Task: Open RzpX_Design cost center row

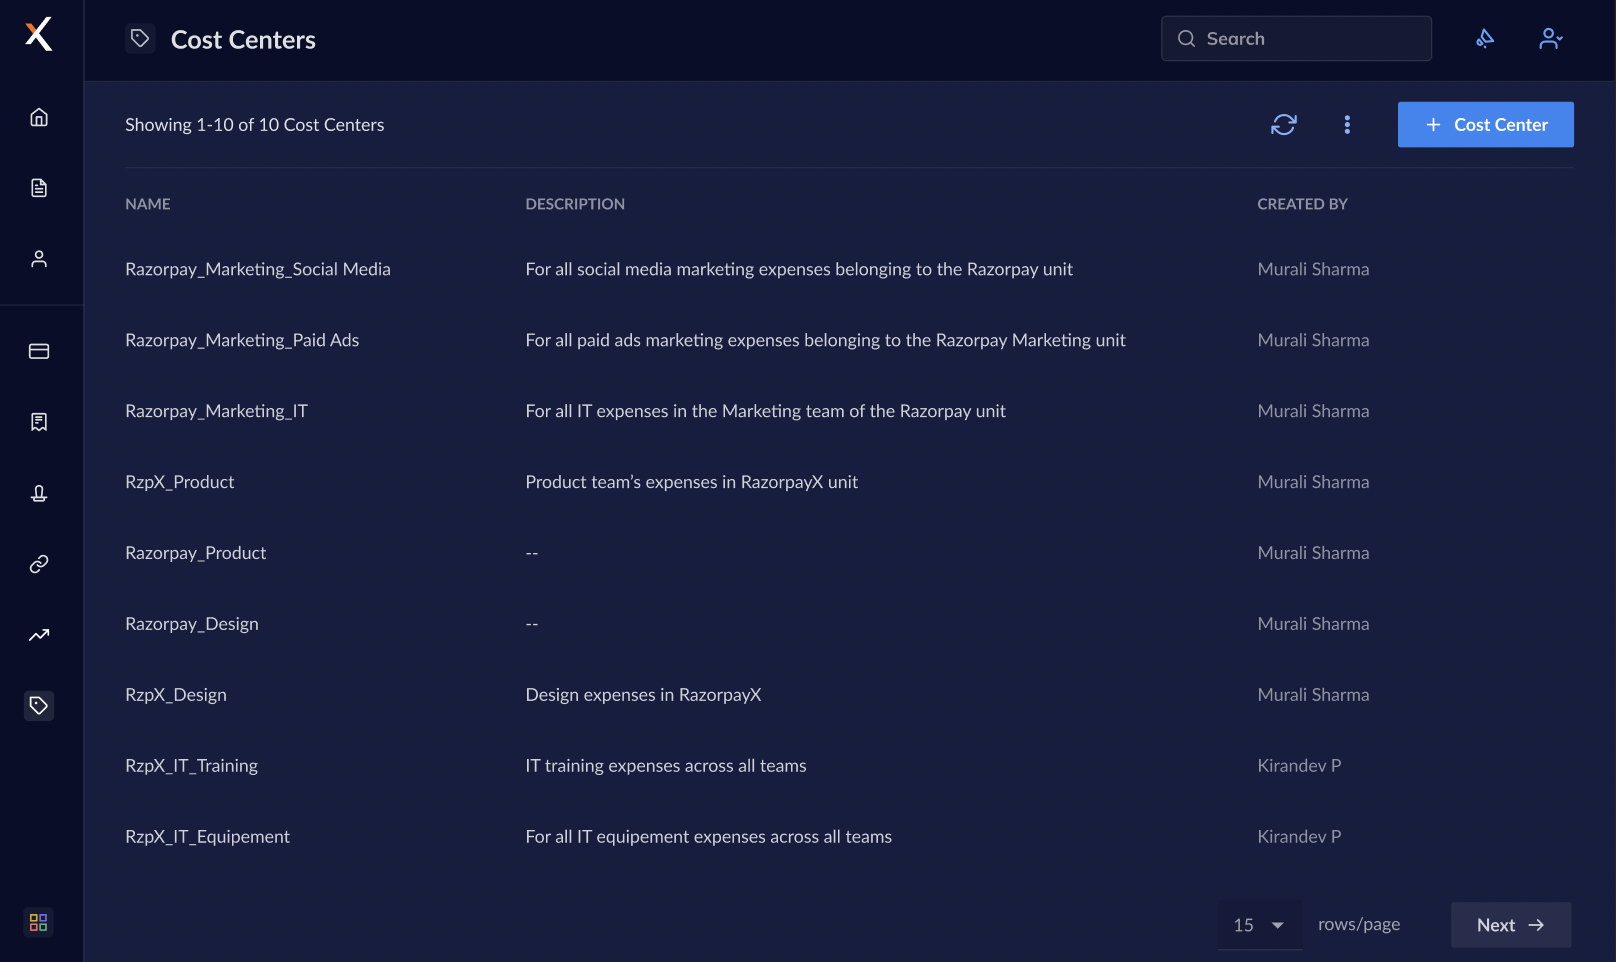Action: [849, 695]
